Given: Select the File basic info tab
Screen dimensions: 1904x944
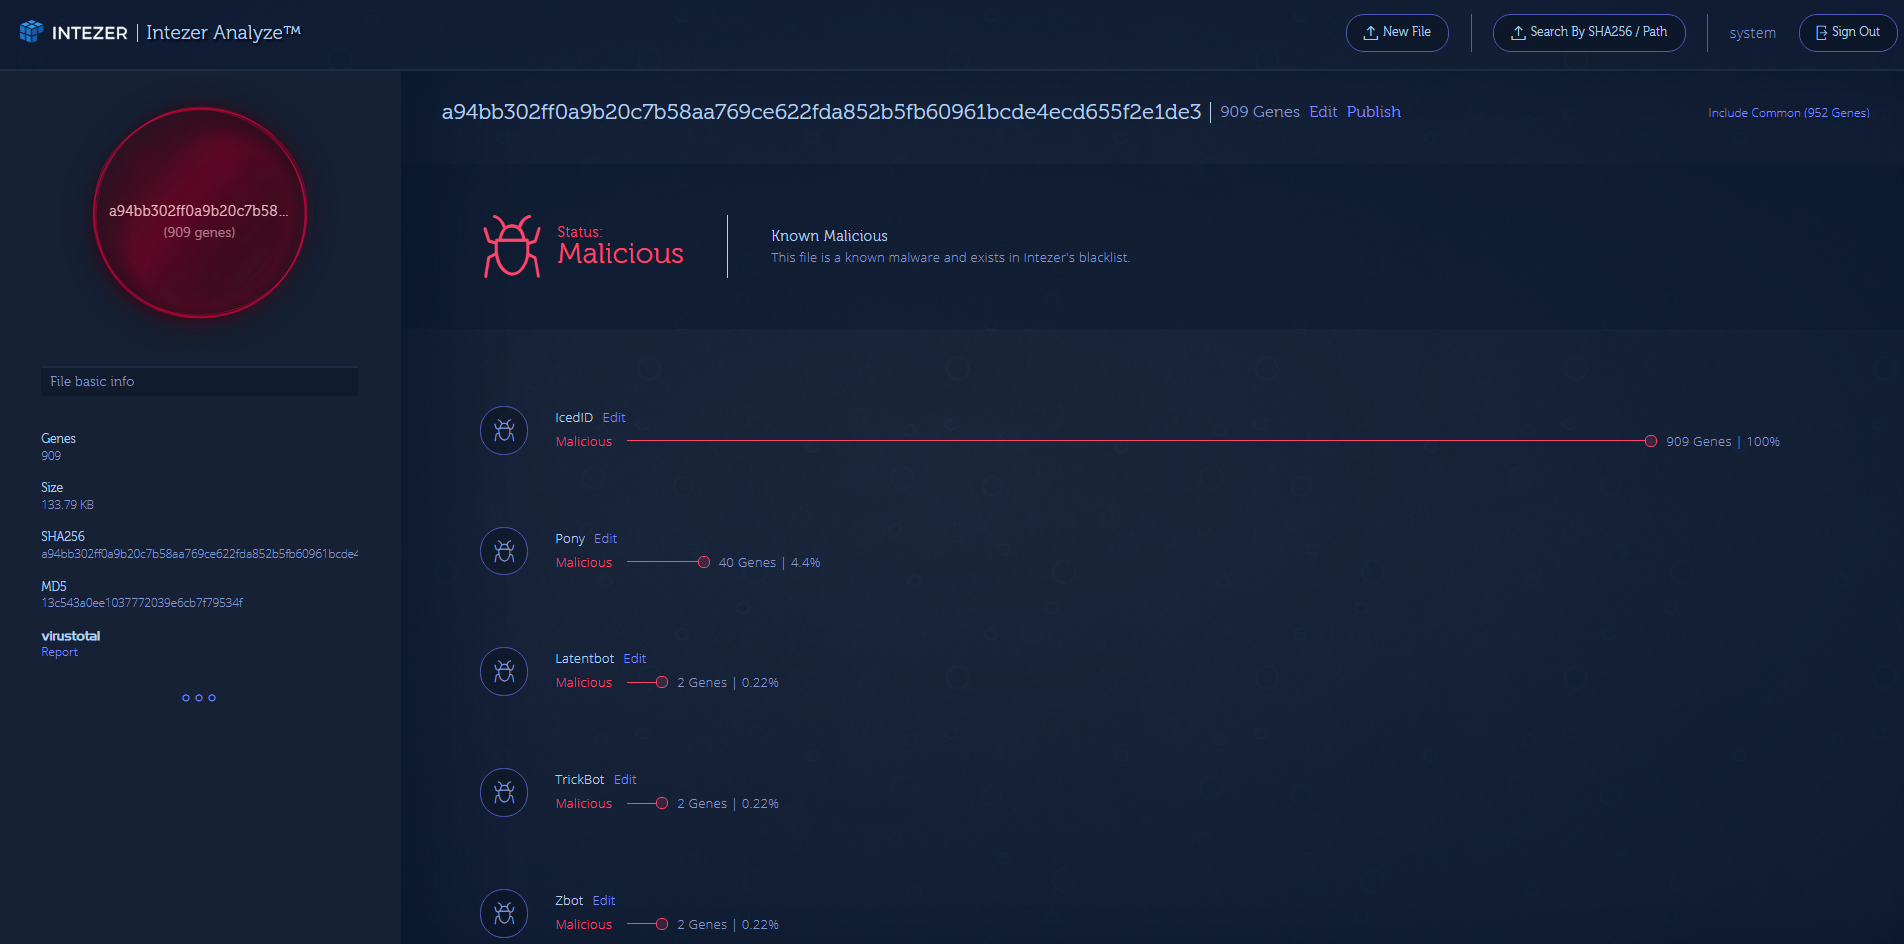Looking at the screenshot, I should 199,381.
